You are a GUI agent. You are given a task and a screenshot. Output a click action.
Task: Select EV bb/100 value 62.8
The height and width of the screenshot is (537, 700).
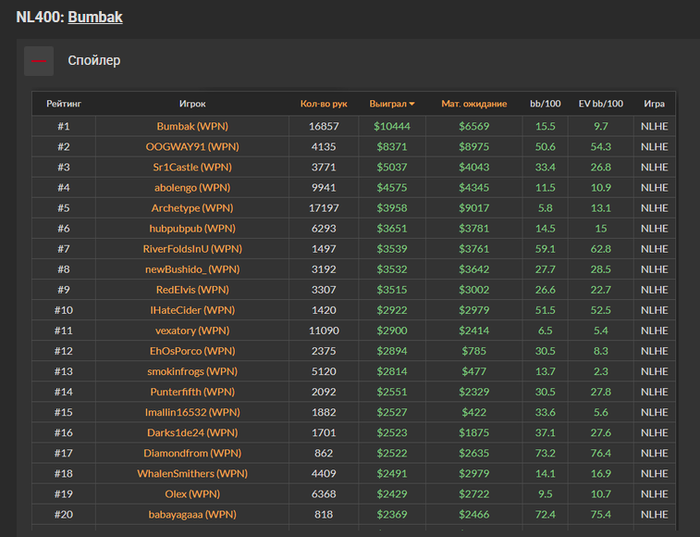click(x=601, y=249)
